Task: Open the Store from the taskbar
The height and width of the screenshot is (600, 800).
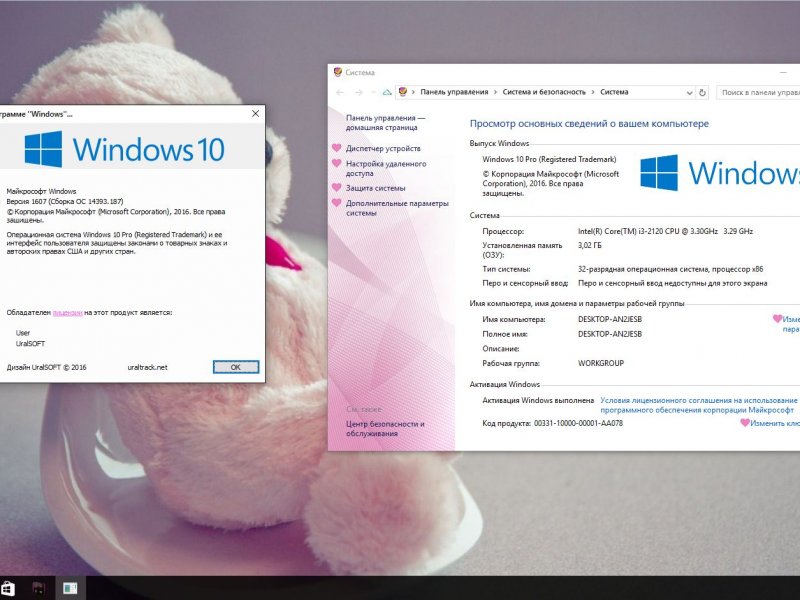Action: [7, 588]
